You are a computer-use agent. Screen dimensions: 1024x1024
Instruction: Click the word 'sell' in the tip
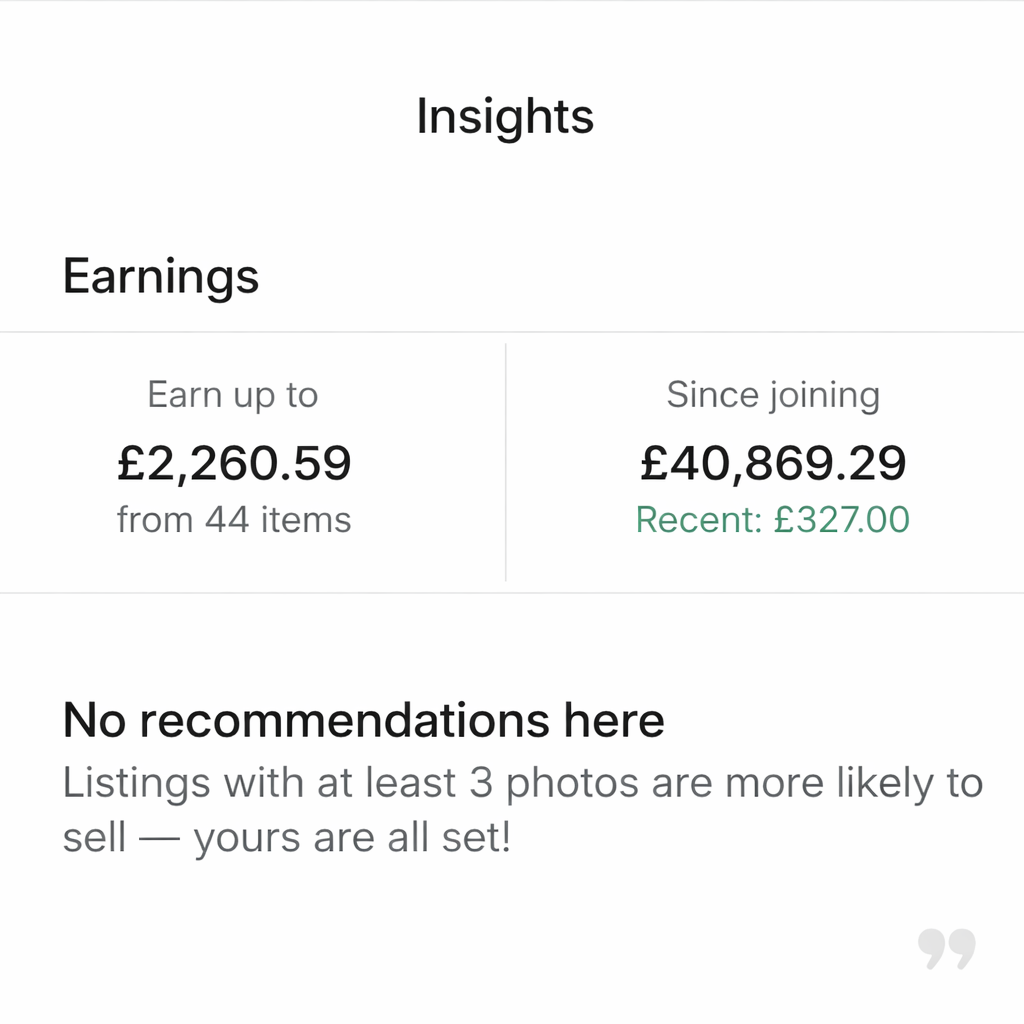coord(94,838)
